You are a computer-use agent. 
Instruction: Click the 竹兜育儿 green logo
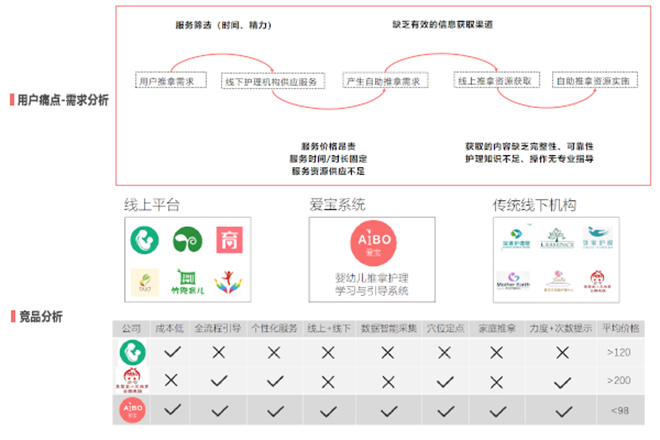pyautogui.click(x=186, y=284)
